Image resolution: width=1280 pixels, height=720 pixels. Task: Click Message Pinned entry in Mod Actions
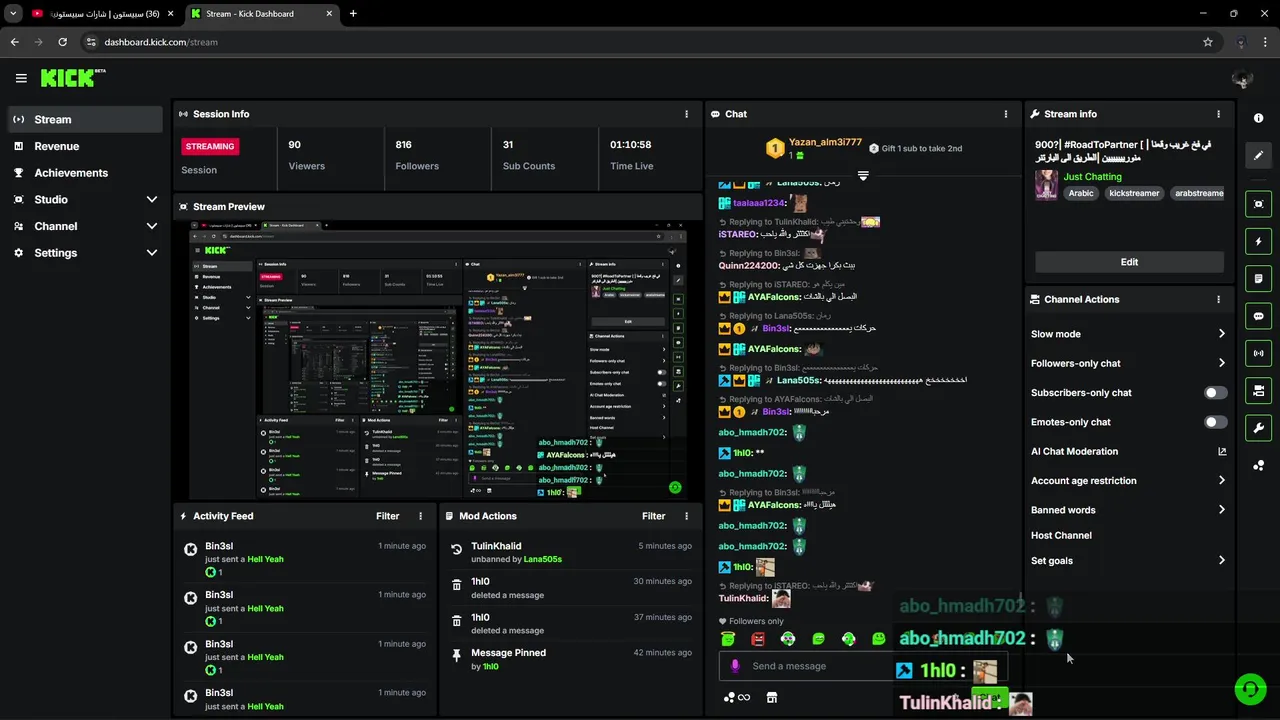(x=570, y=659)
